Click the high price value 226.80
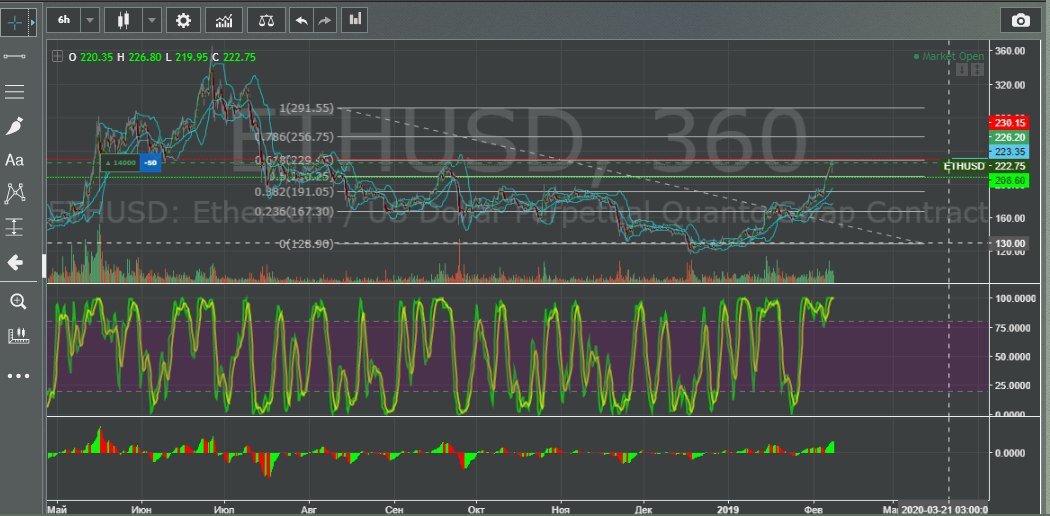Image resolution: width=1050 pixels, height=516 pixels. pyautogui.click(x=144, y=58)
